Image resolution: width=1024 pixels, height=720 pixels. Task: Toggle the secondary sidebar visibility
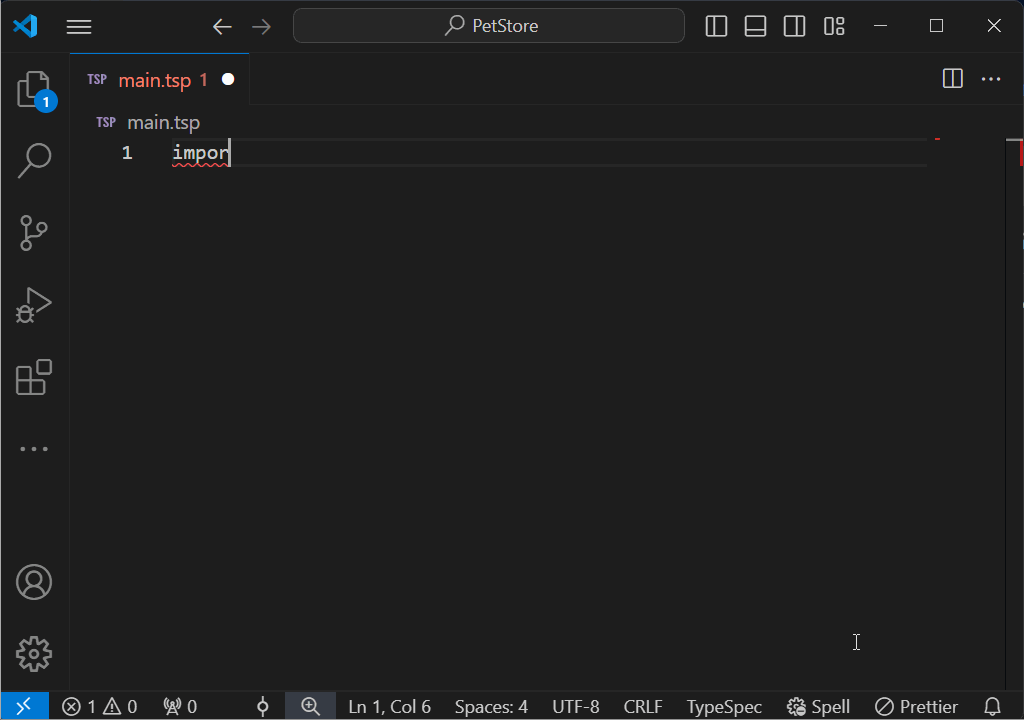click(x=794, y=26)
